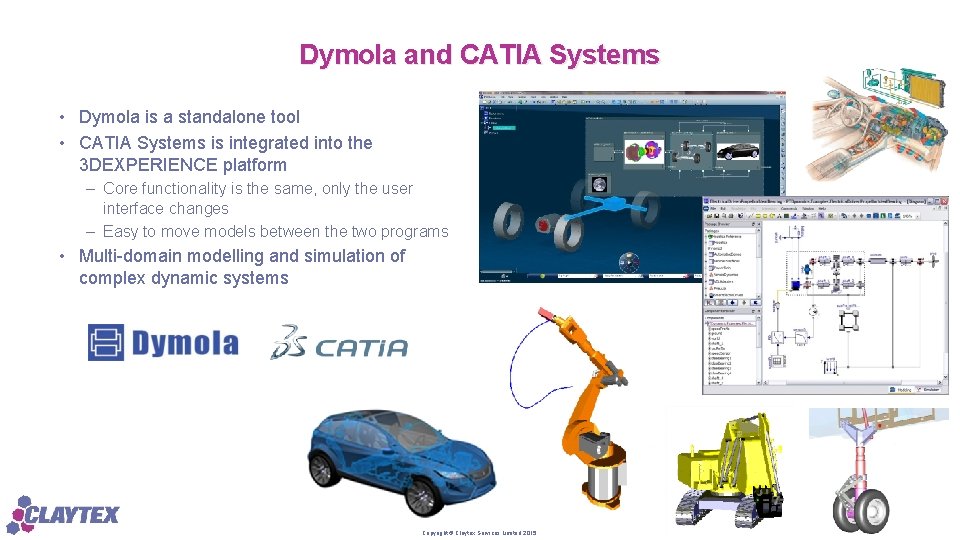The image size is (960, 540).
Task: Click the earth globe block in CATIA window
Action: pyautogui.click(x=599, y=184)
